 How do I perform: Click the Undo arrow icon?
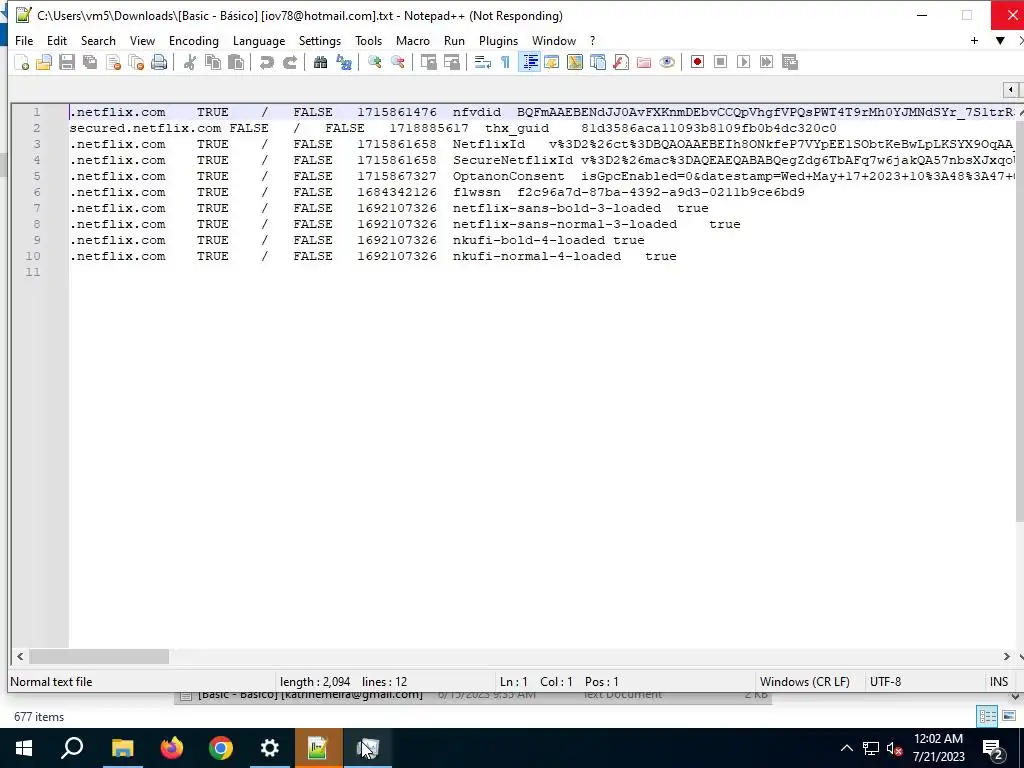coord(266,62)
